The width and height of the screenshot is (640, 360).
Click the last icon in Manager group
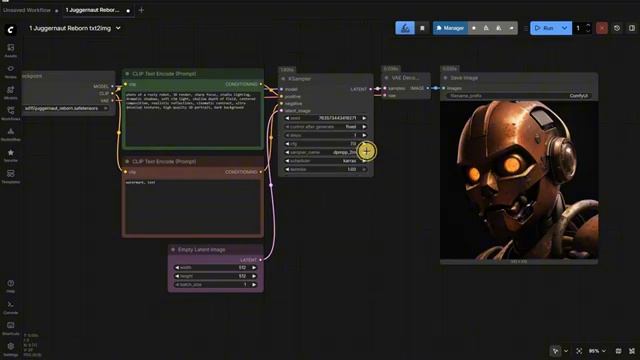(x=511, y=28)
